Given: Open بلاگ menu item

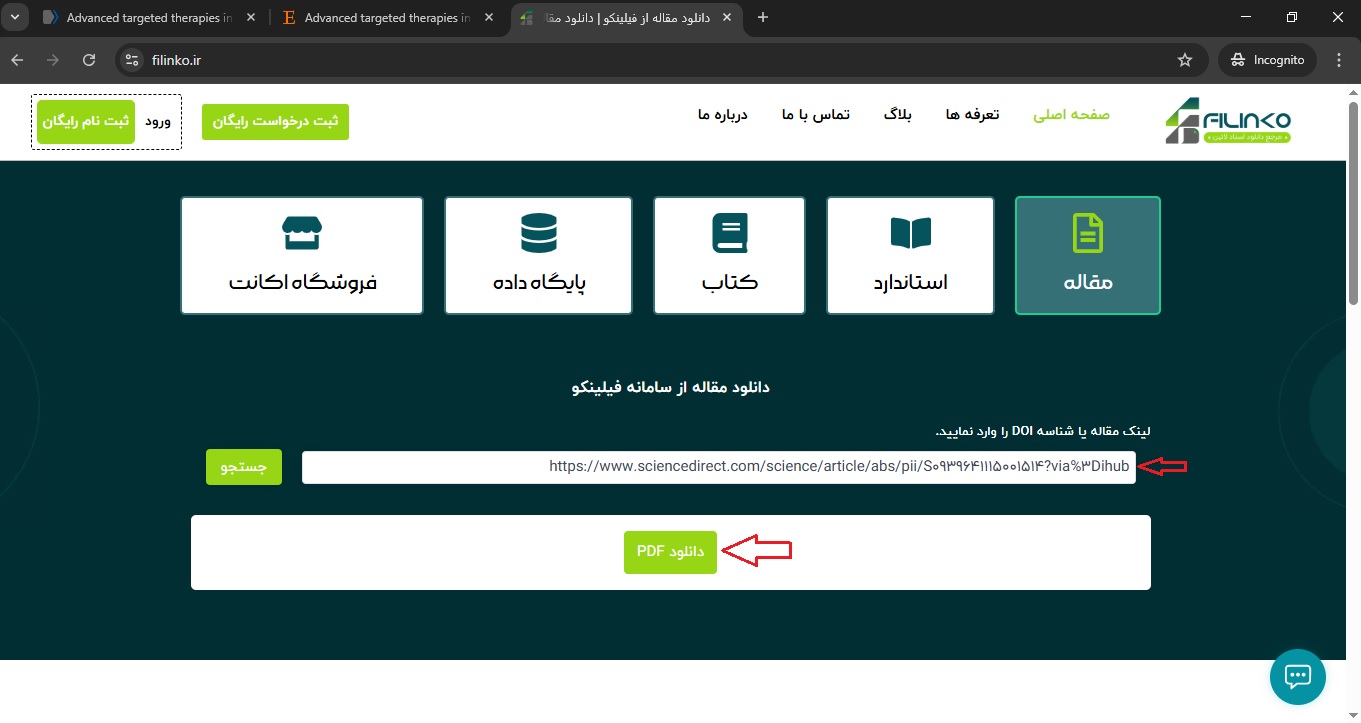Looking at the screenshot, I should click(897, 115).
